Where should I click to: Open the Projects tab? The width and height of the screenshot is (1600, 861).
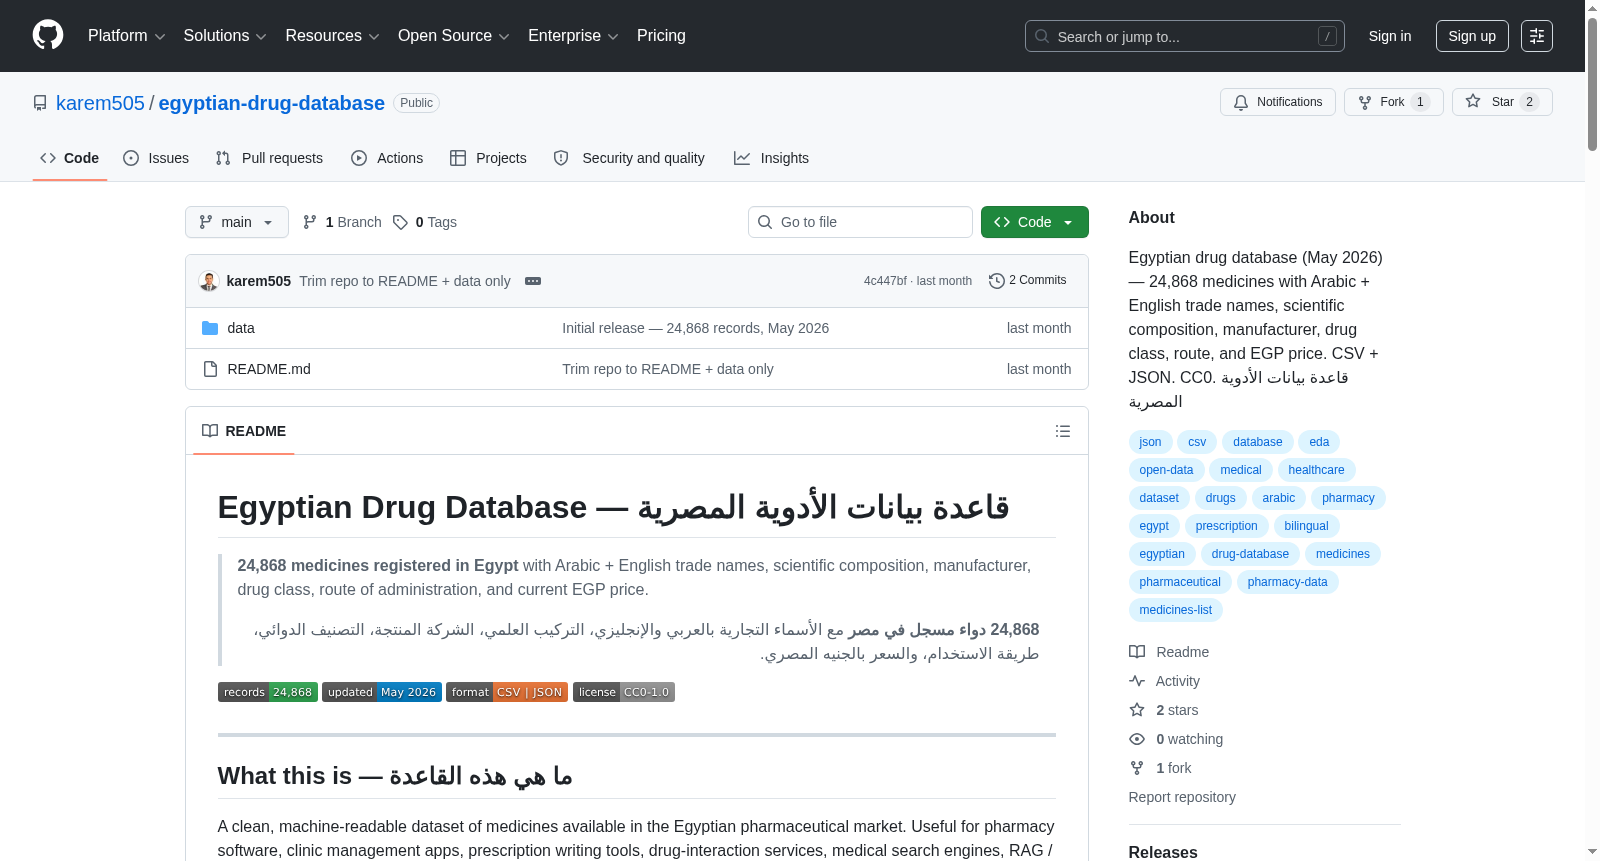point(488,158)
